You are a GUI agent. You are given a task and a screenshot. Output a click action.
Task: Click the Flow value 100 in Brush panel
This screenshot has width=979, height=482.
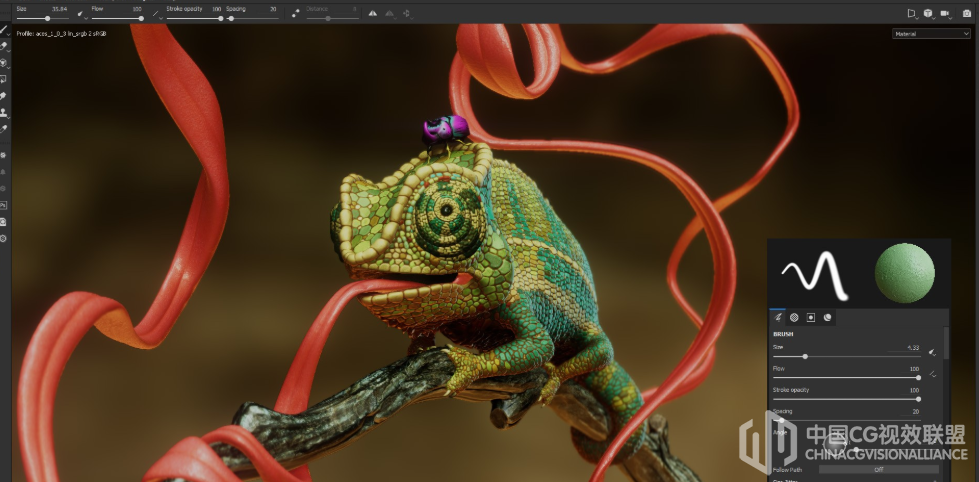(x=915, y=369)
